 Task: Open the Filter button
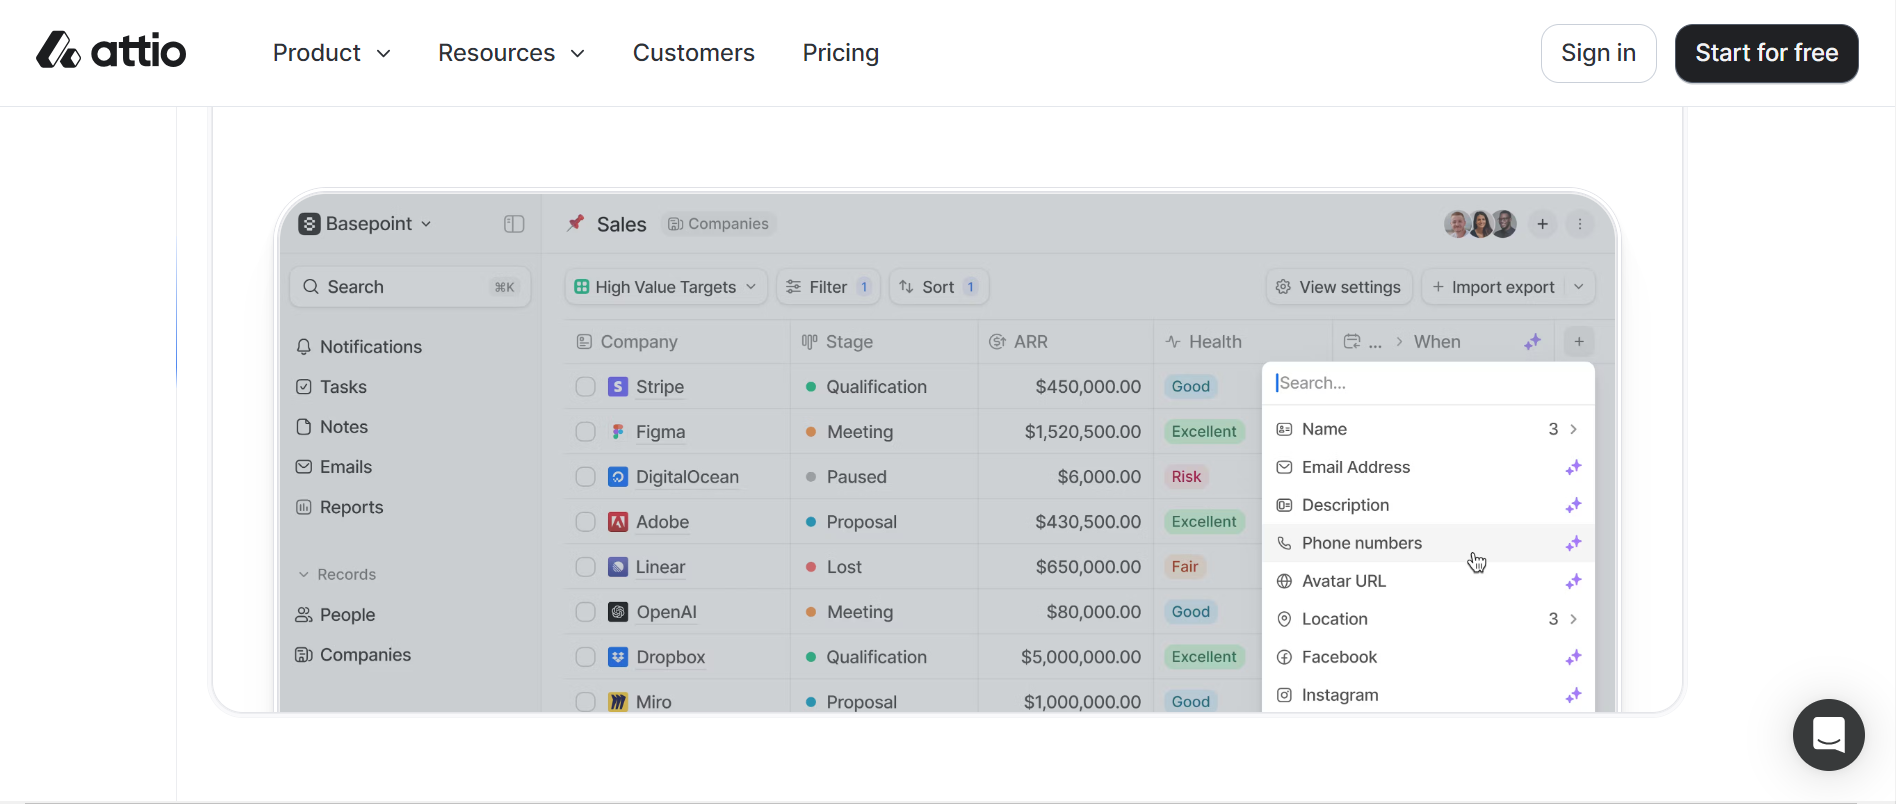828,287
